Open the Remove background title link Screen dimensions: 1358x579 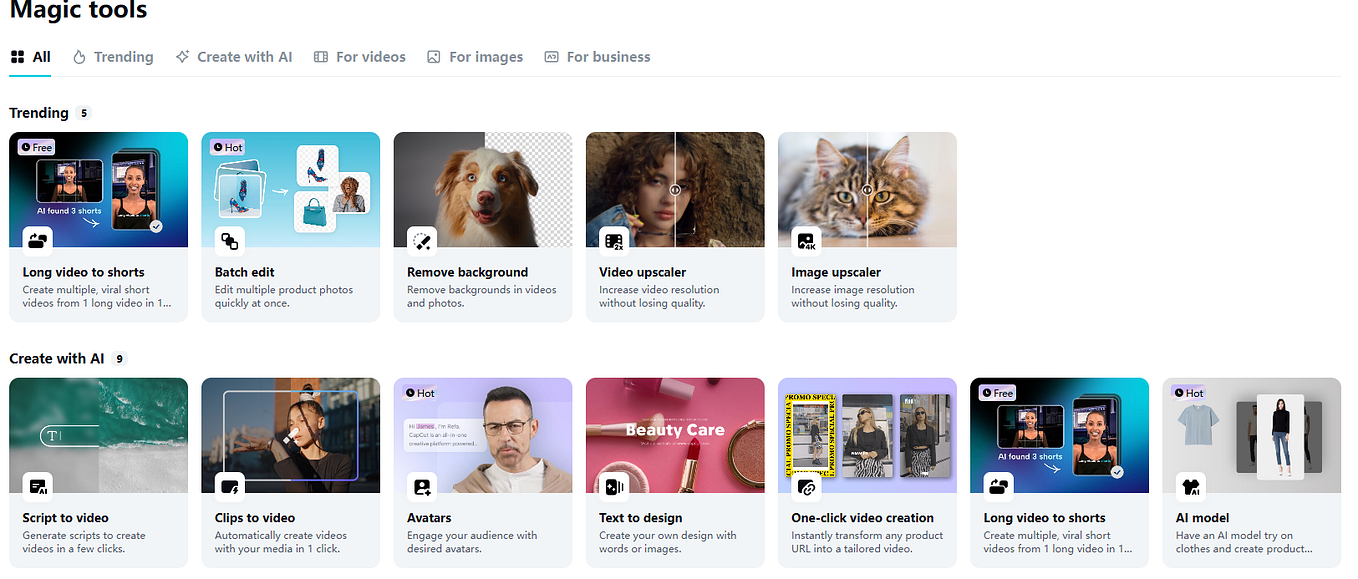pos(467,272)
